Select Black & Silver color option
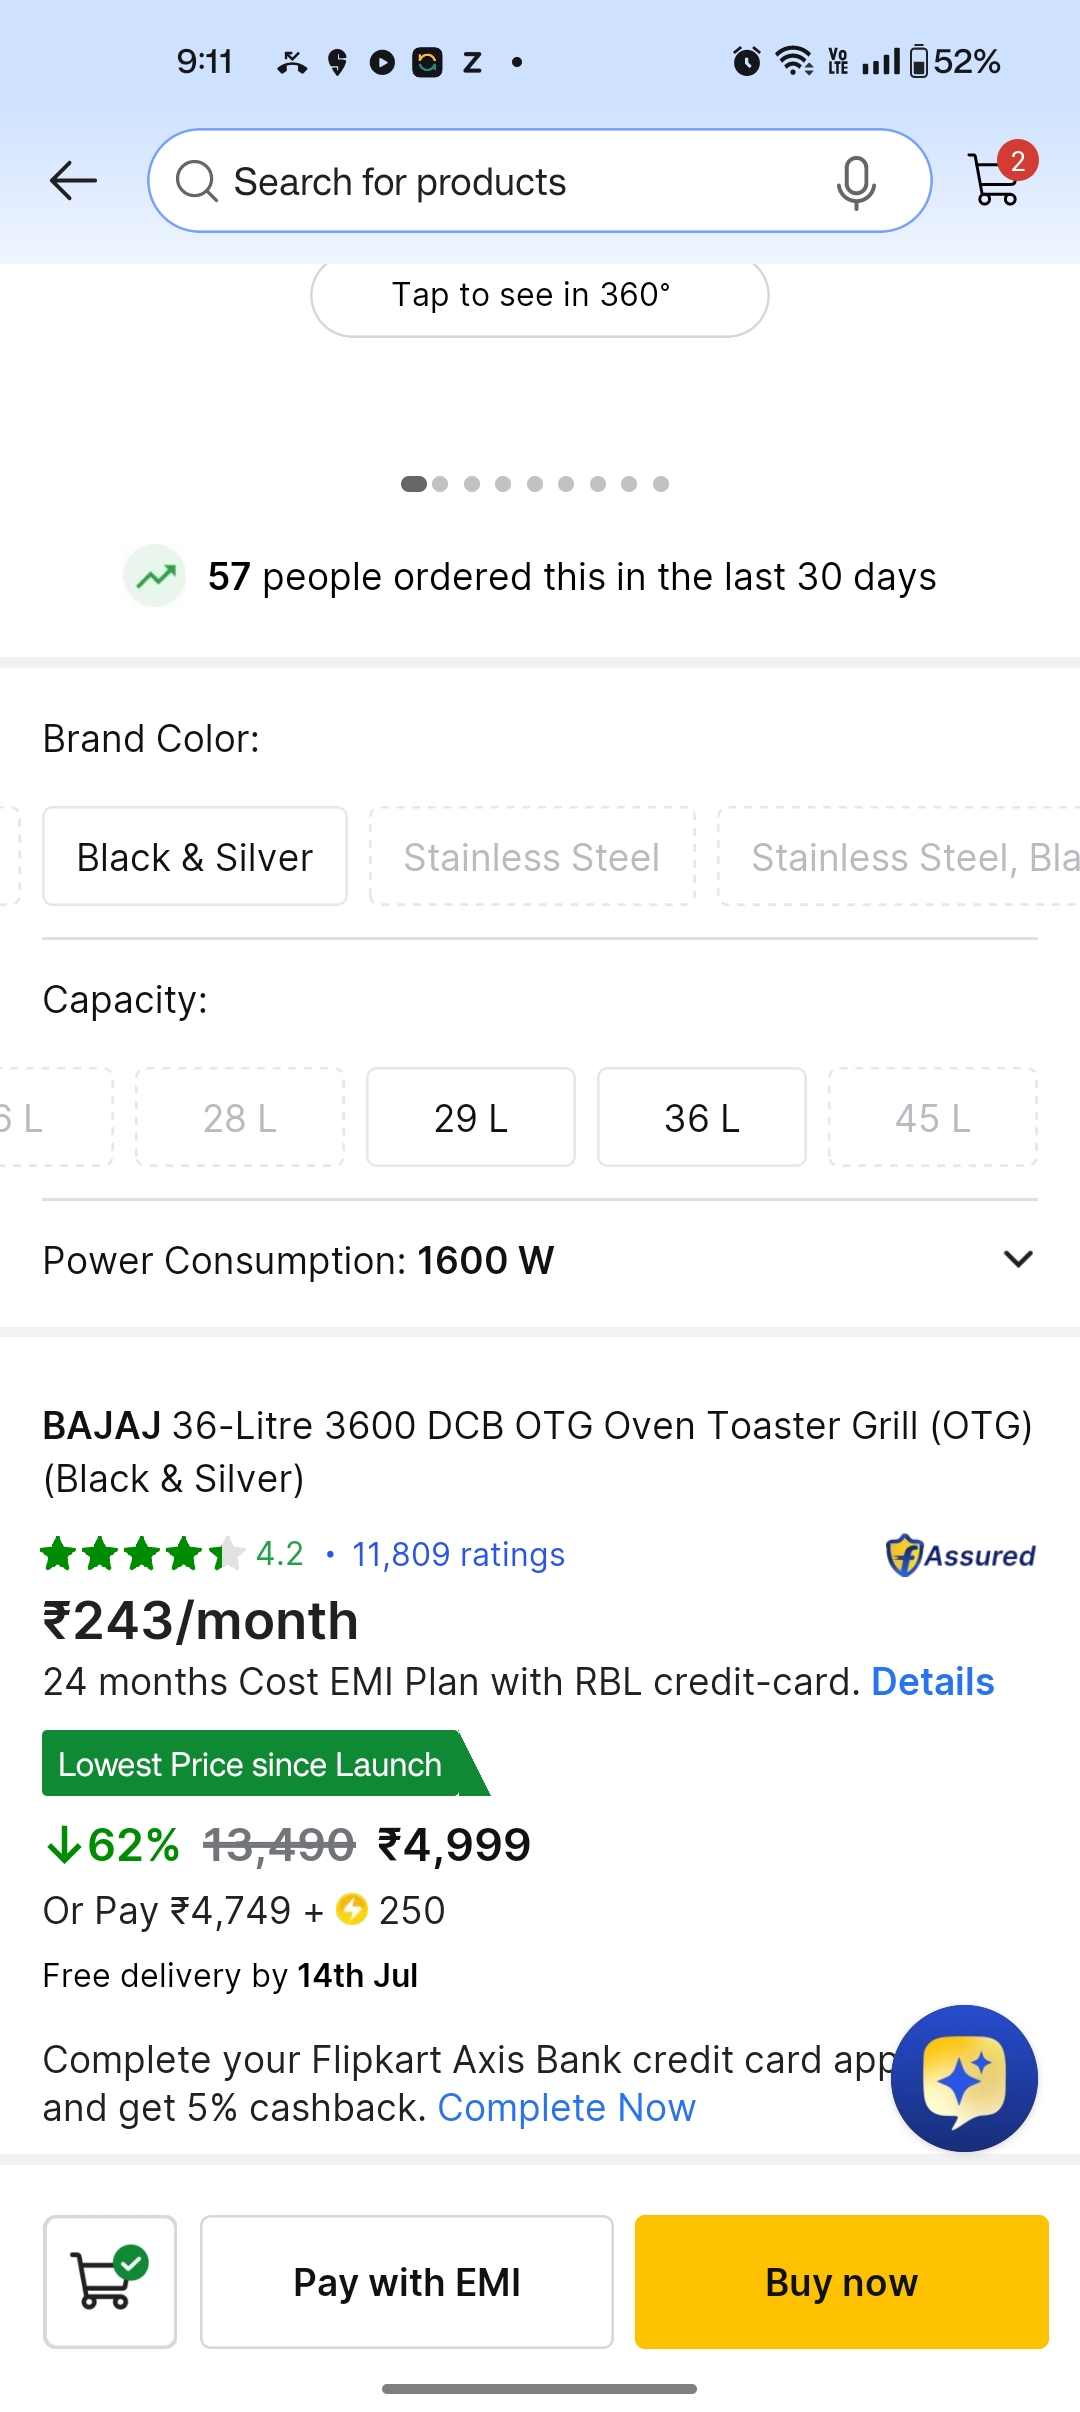Image resolution: width=1080 pixels, height=2412 pixels. (x=195, y=857)
